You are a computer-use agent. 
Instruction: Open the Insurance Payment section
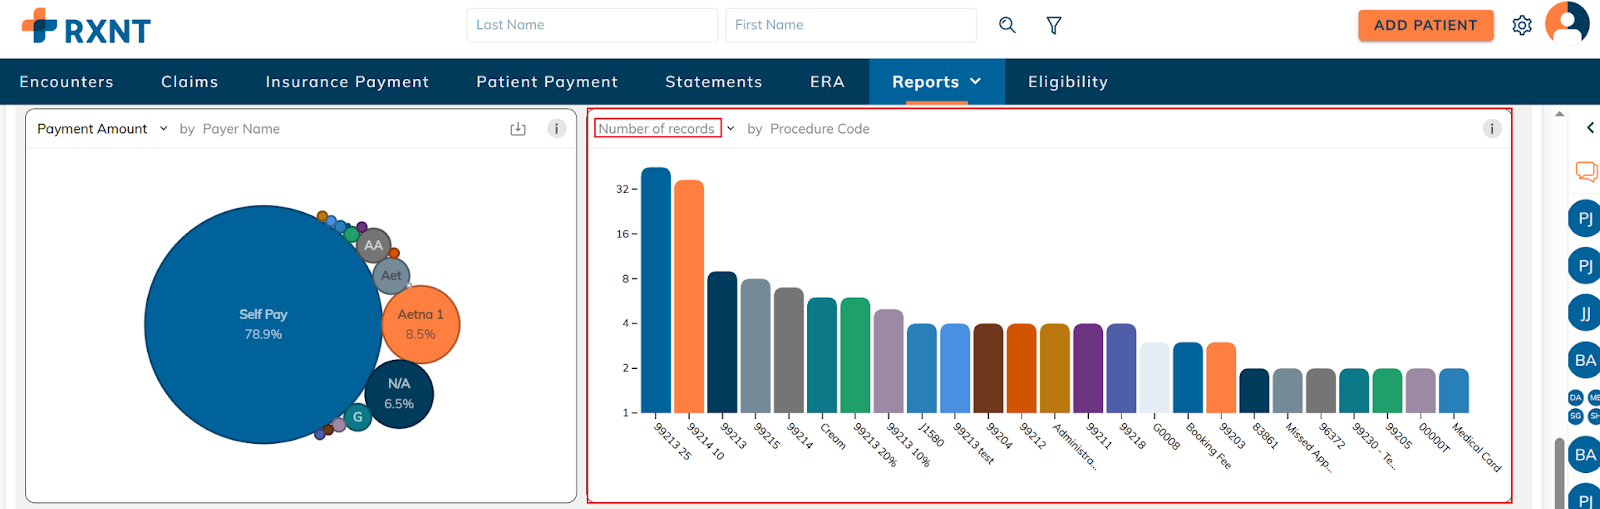pos(347,82)
